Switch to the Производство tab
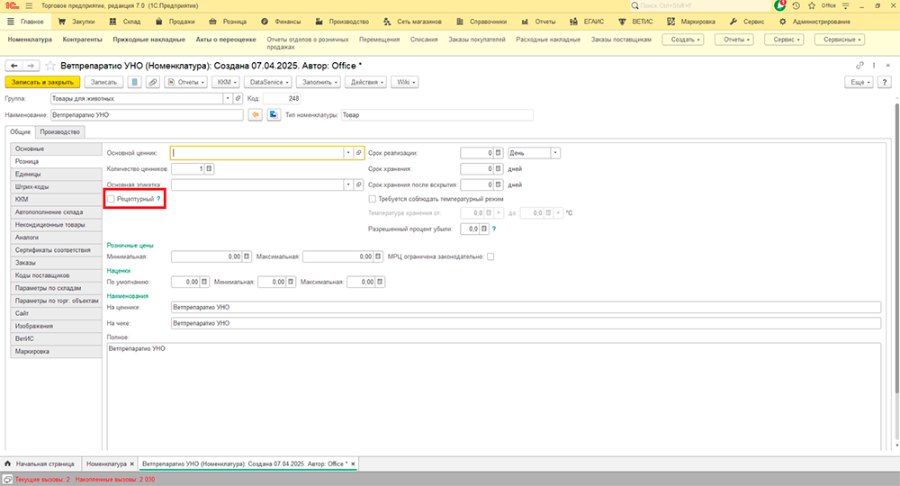900x486 pixels. 60,132
